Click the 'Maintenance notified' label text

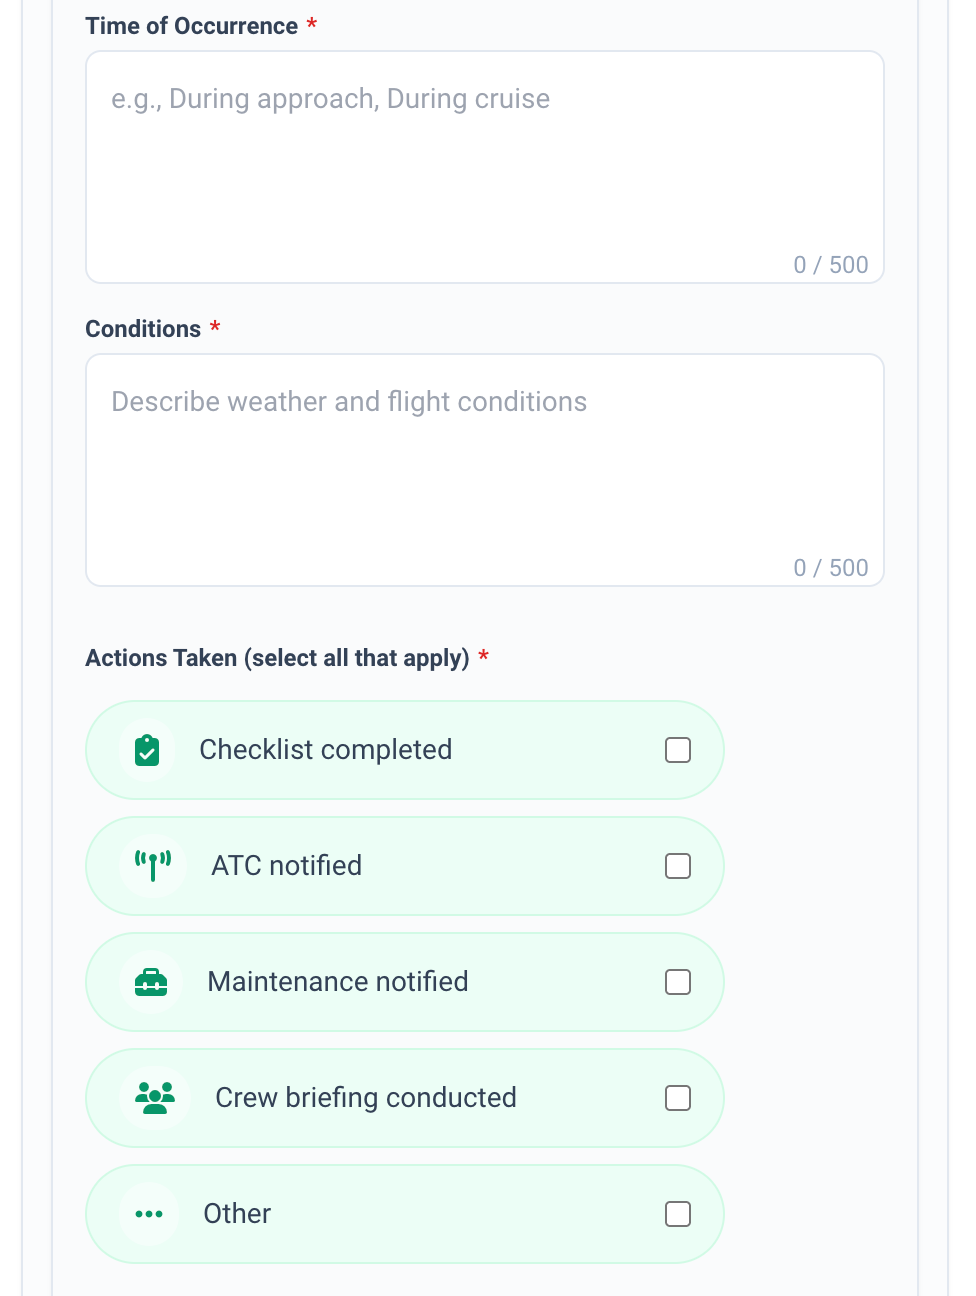[x=338, y=982]
